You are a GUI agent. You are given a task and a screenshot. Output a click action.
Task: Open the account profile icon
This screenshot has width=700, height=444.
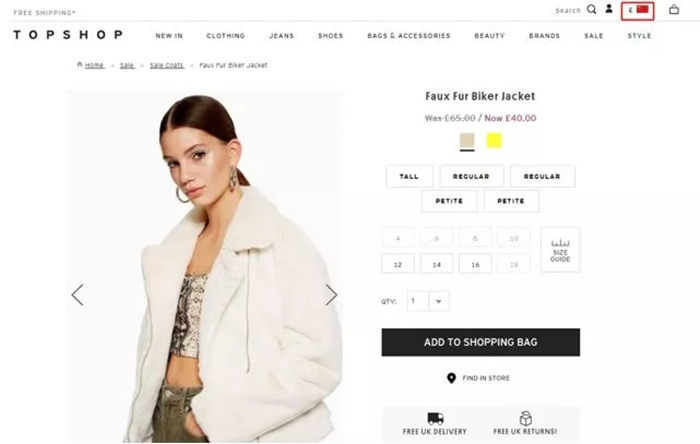(x=609, y=9)
